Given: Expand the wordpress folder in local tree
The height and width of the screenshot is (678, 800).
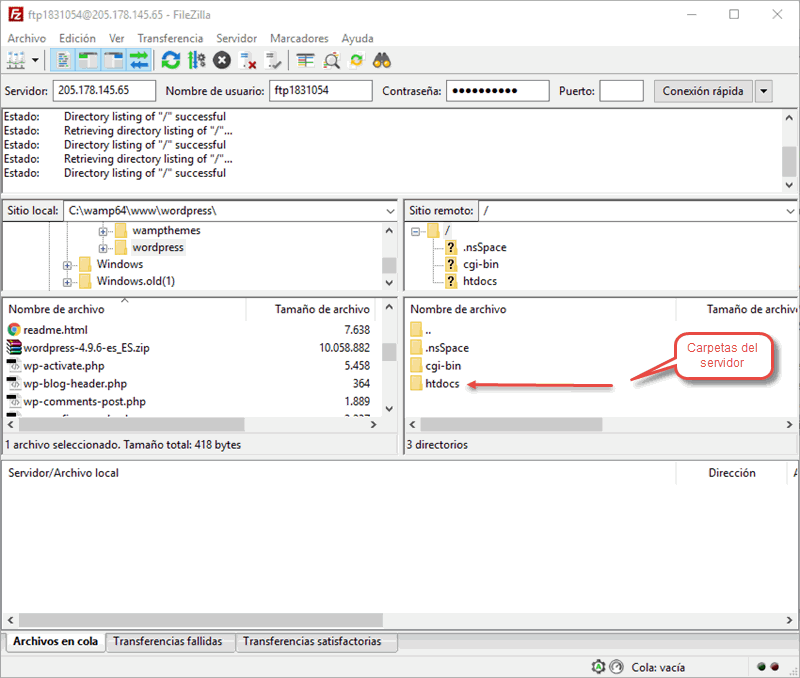Looking at the screenshot, I should 103,247.
